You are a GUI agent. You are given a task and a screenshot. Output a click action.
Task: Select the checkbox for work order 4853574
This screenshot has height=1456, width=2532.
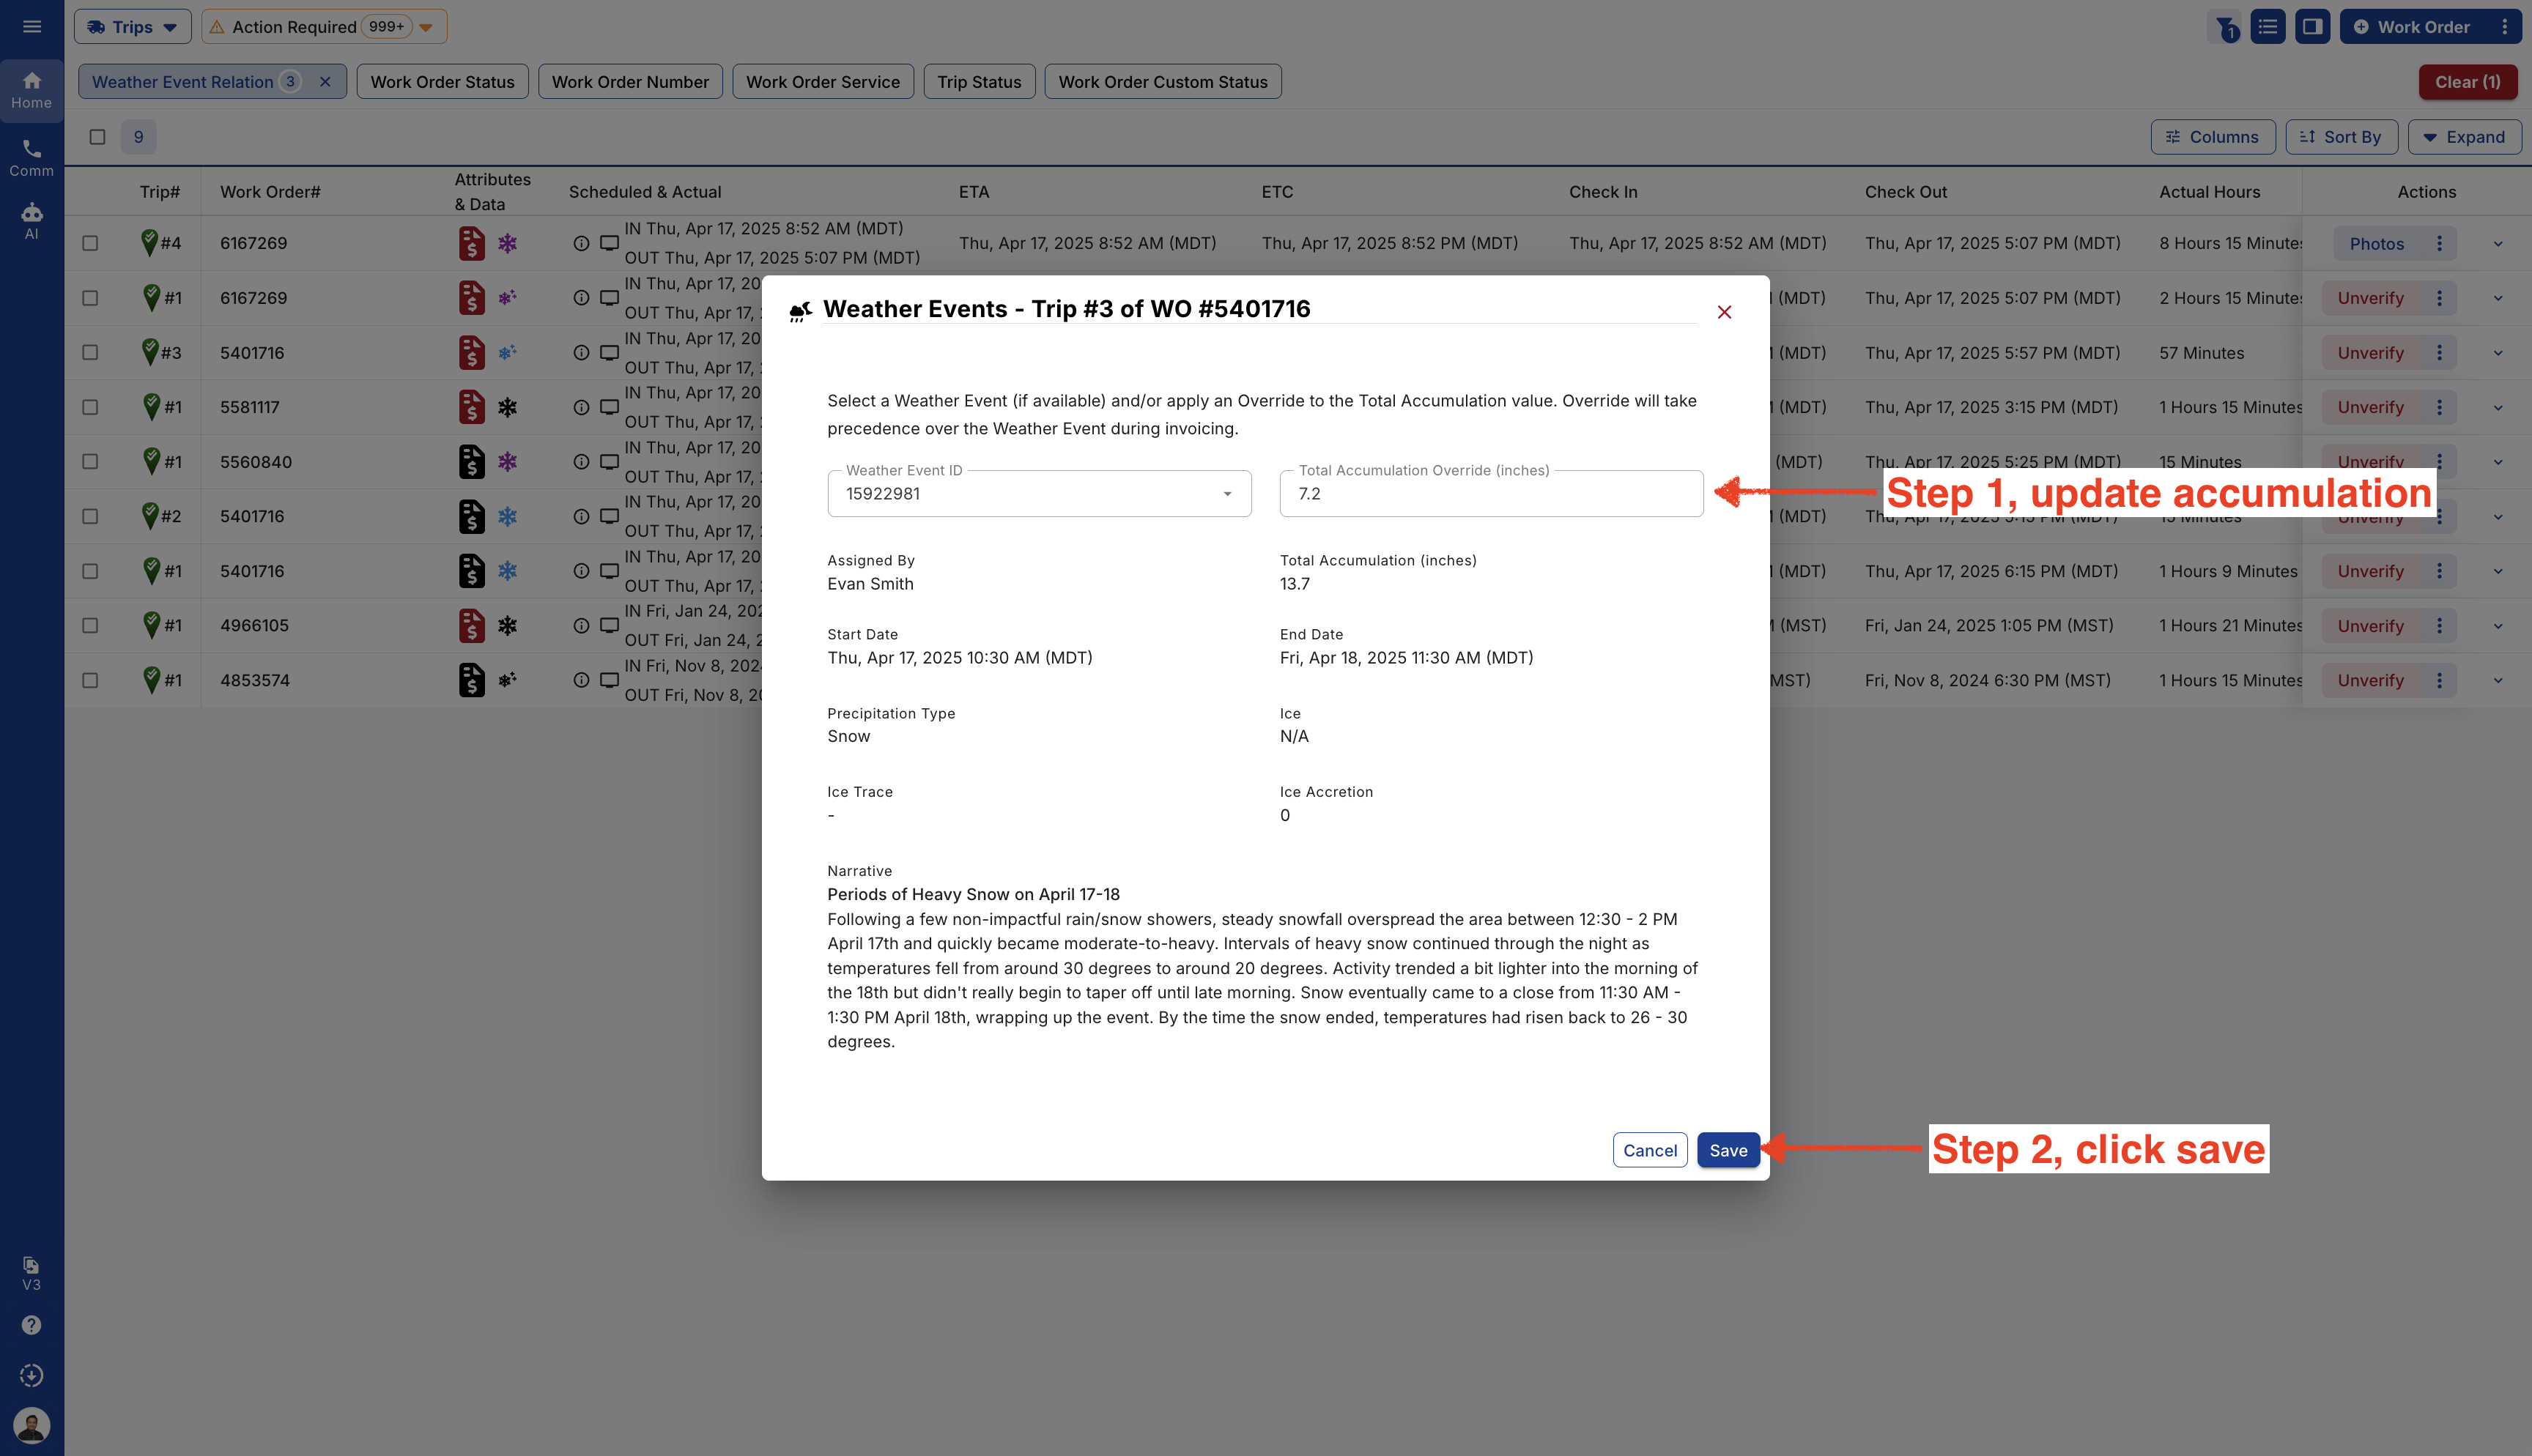pos(90,680)
